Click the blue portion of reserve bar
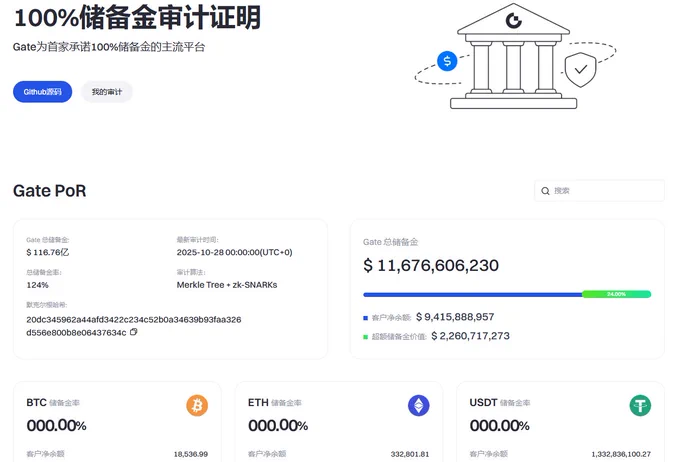Screen dimensions: 680x462 [473, 295]
